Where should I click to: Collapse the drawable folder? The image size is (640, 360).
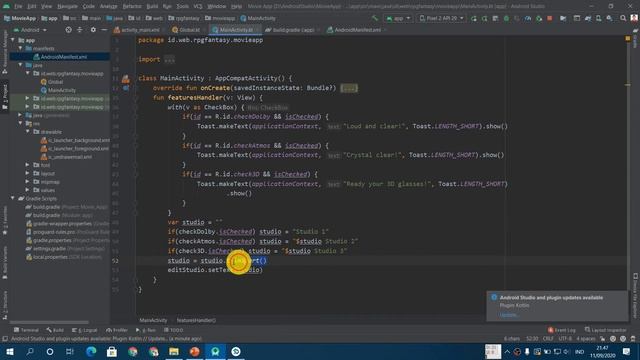(28, 131)
